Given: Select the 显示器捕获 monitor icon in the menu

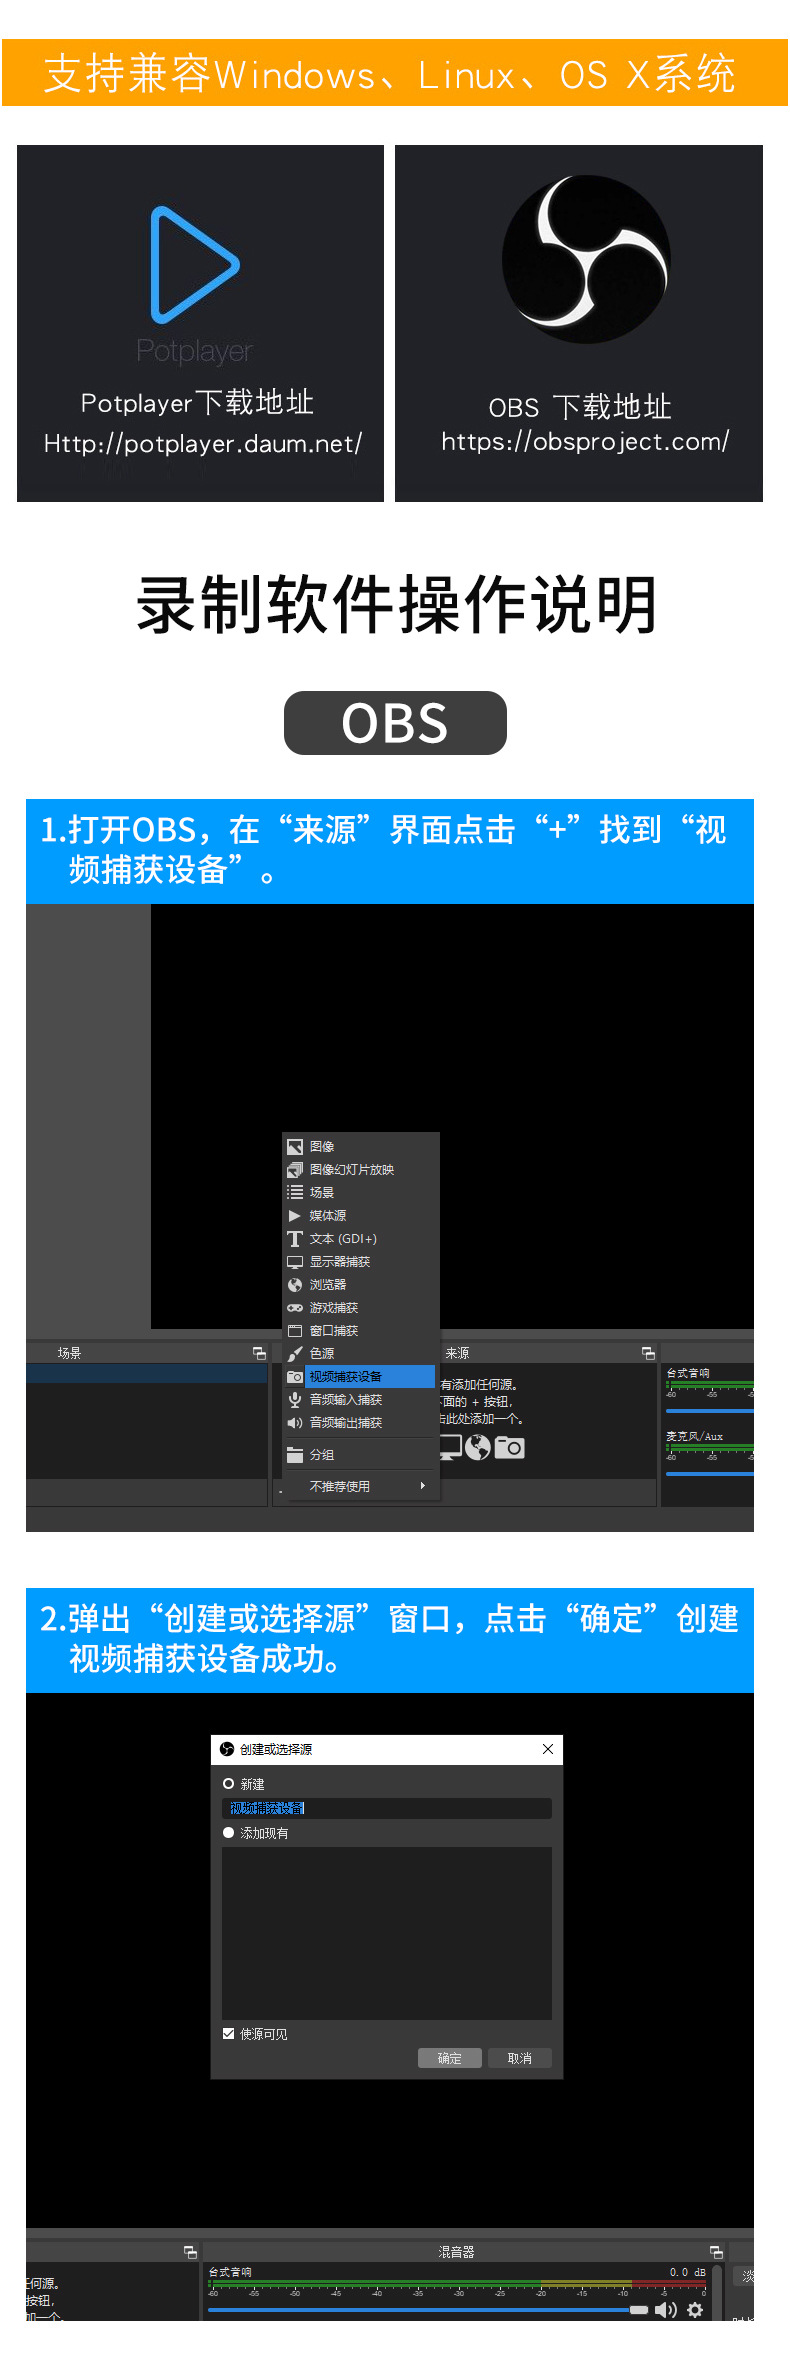Looking at the screenshot, I should pos(295,1262).
